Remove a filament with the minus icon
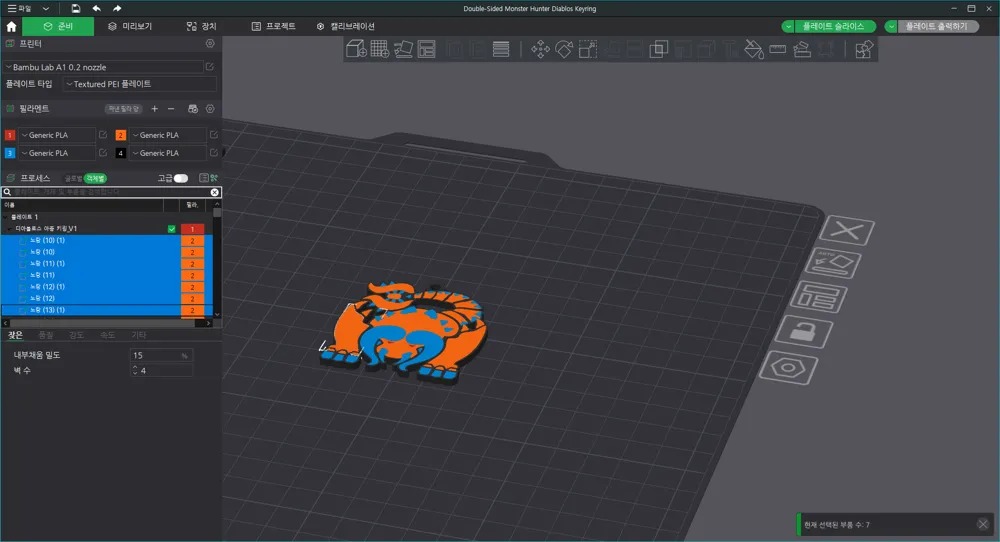The width and height of the screenshot is (1000, 542). point(171,109)
